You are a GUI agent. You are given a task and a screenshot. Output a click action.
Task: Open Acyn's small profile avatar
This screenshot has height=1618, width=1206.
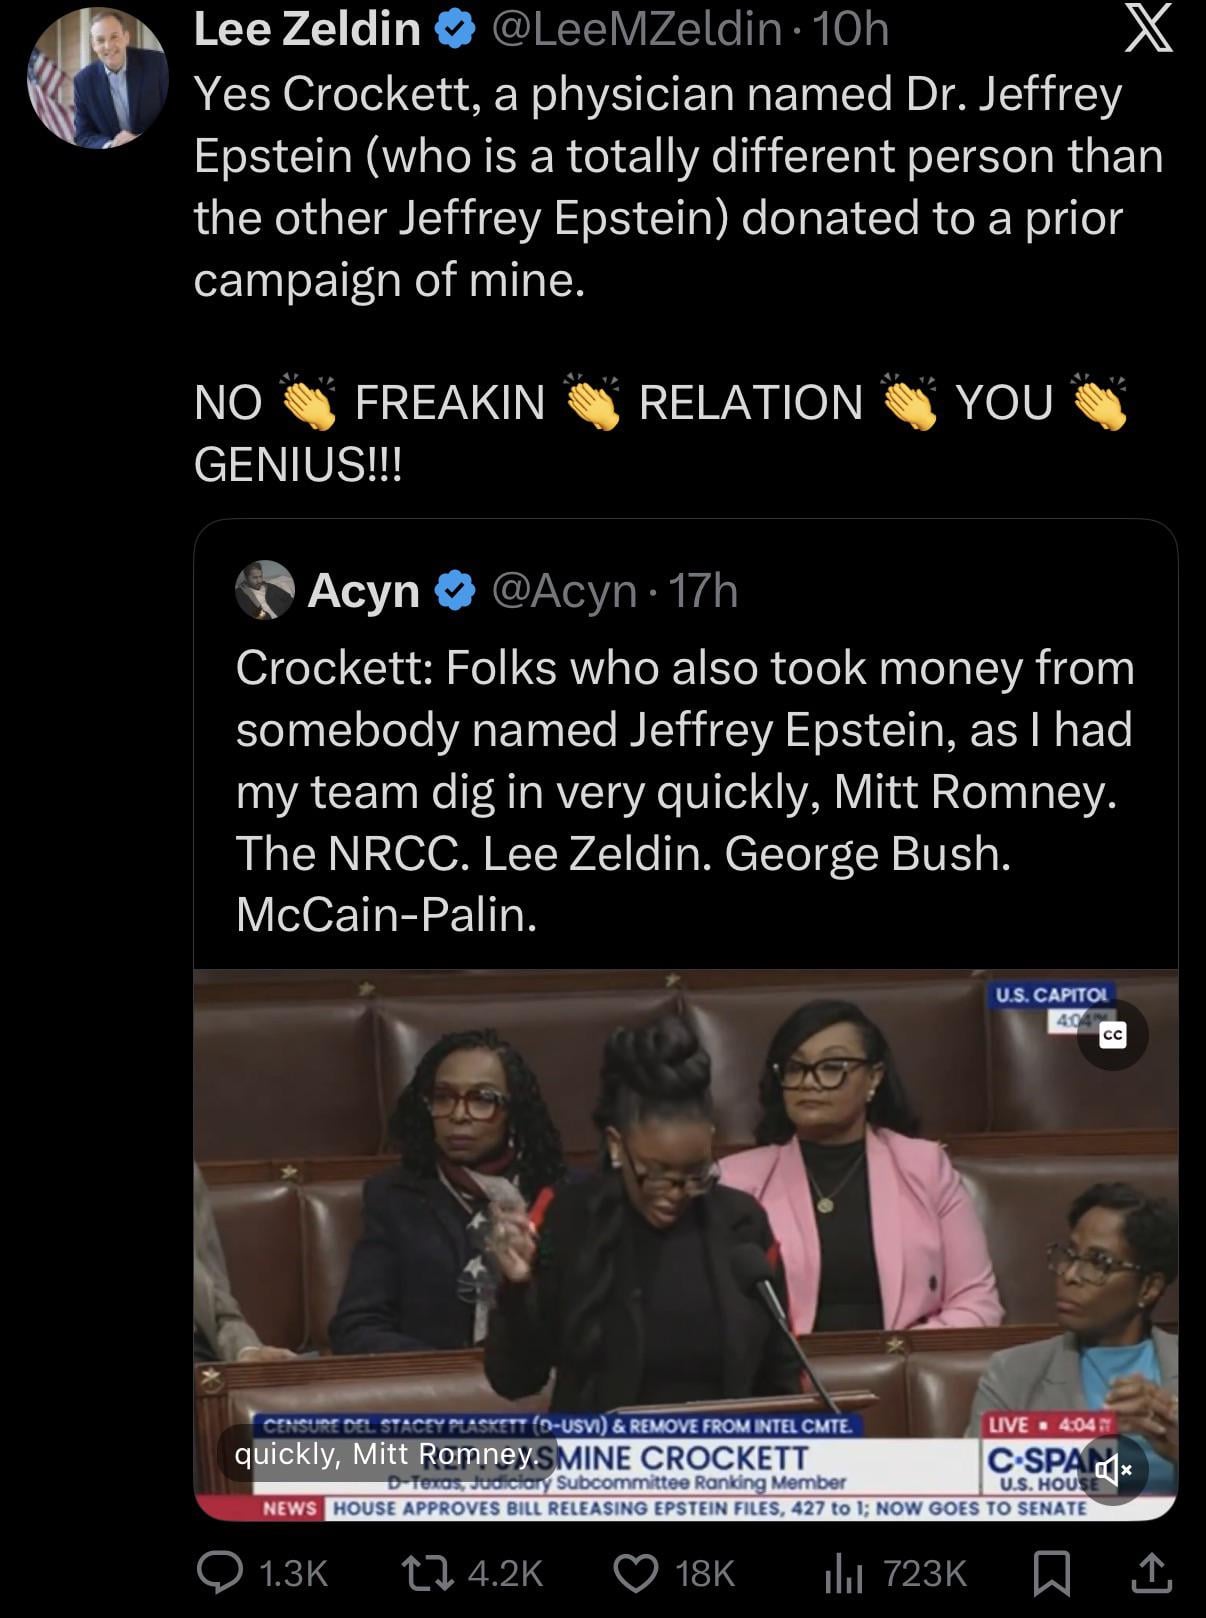click(x=265, y=590)
